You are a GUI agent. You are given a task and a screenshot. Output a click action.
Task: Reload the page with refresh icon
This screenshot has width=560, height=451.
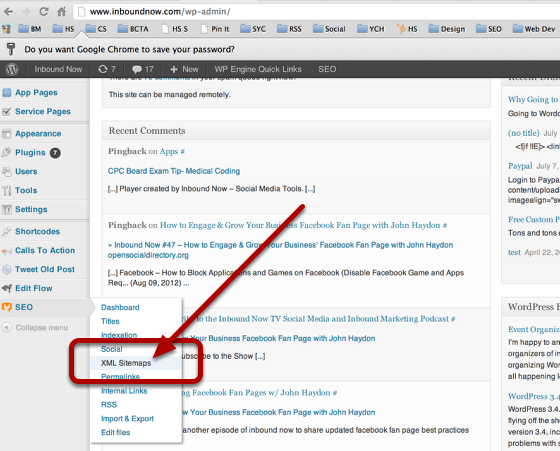coord(44,12)
